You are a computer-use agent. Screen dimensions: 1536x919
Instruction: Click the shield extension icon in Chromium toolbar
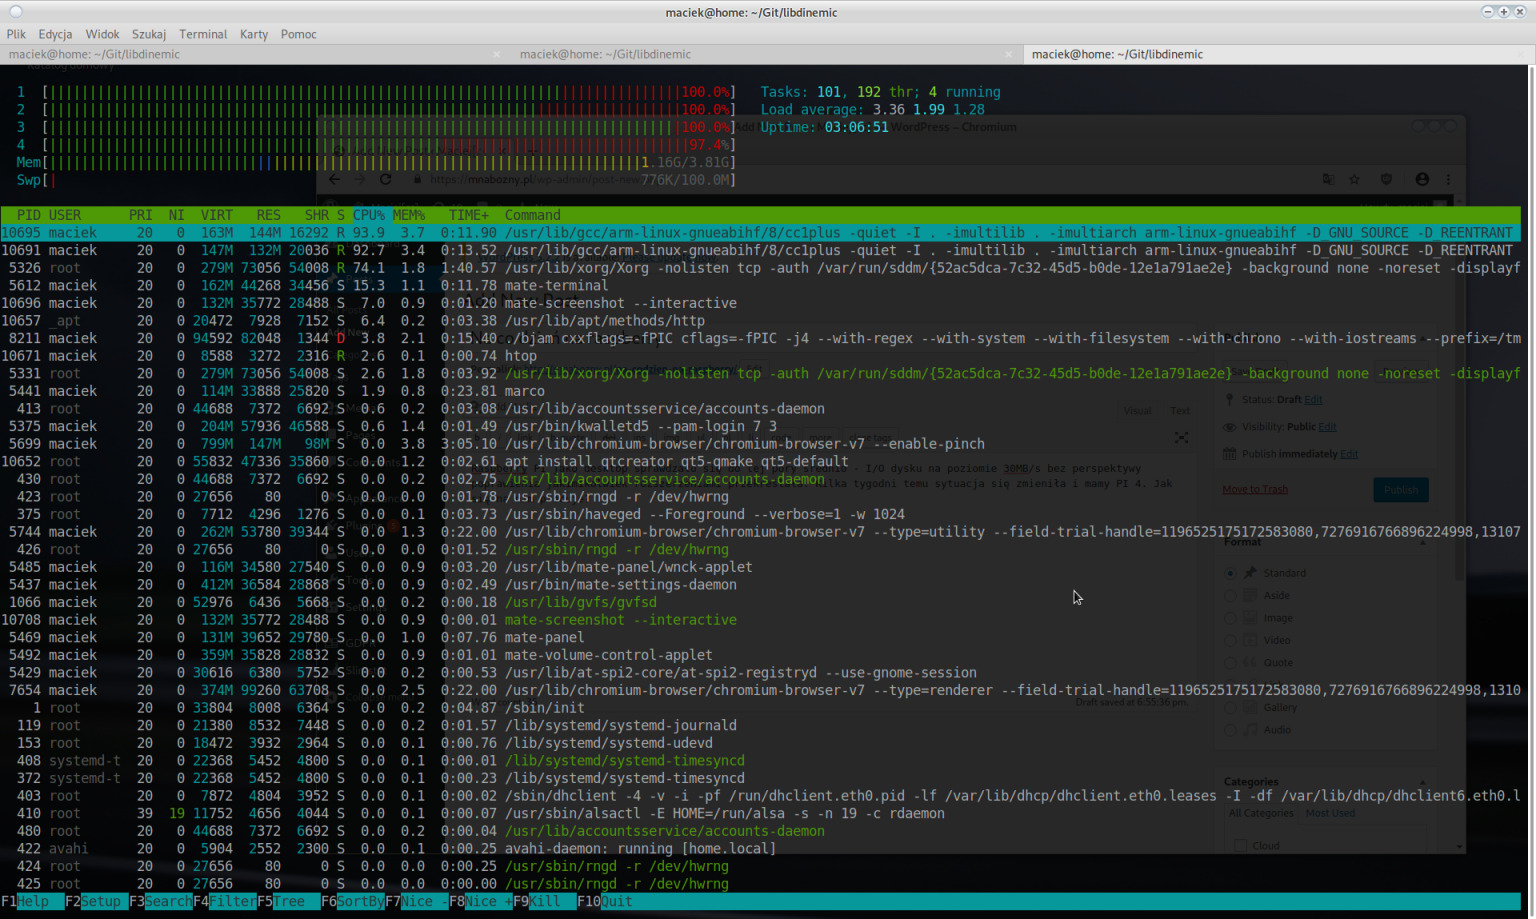pos(1386,180)
